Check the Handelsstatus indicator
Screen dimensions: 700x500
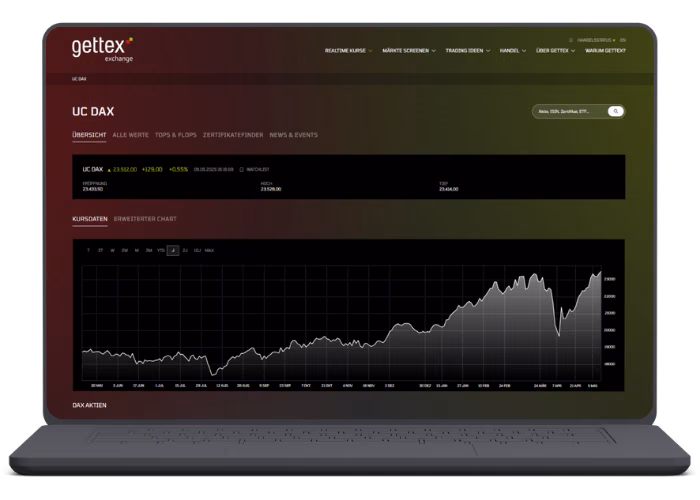tap(596, 40)
